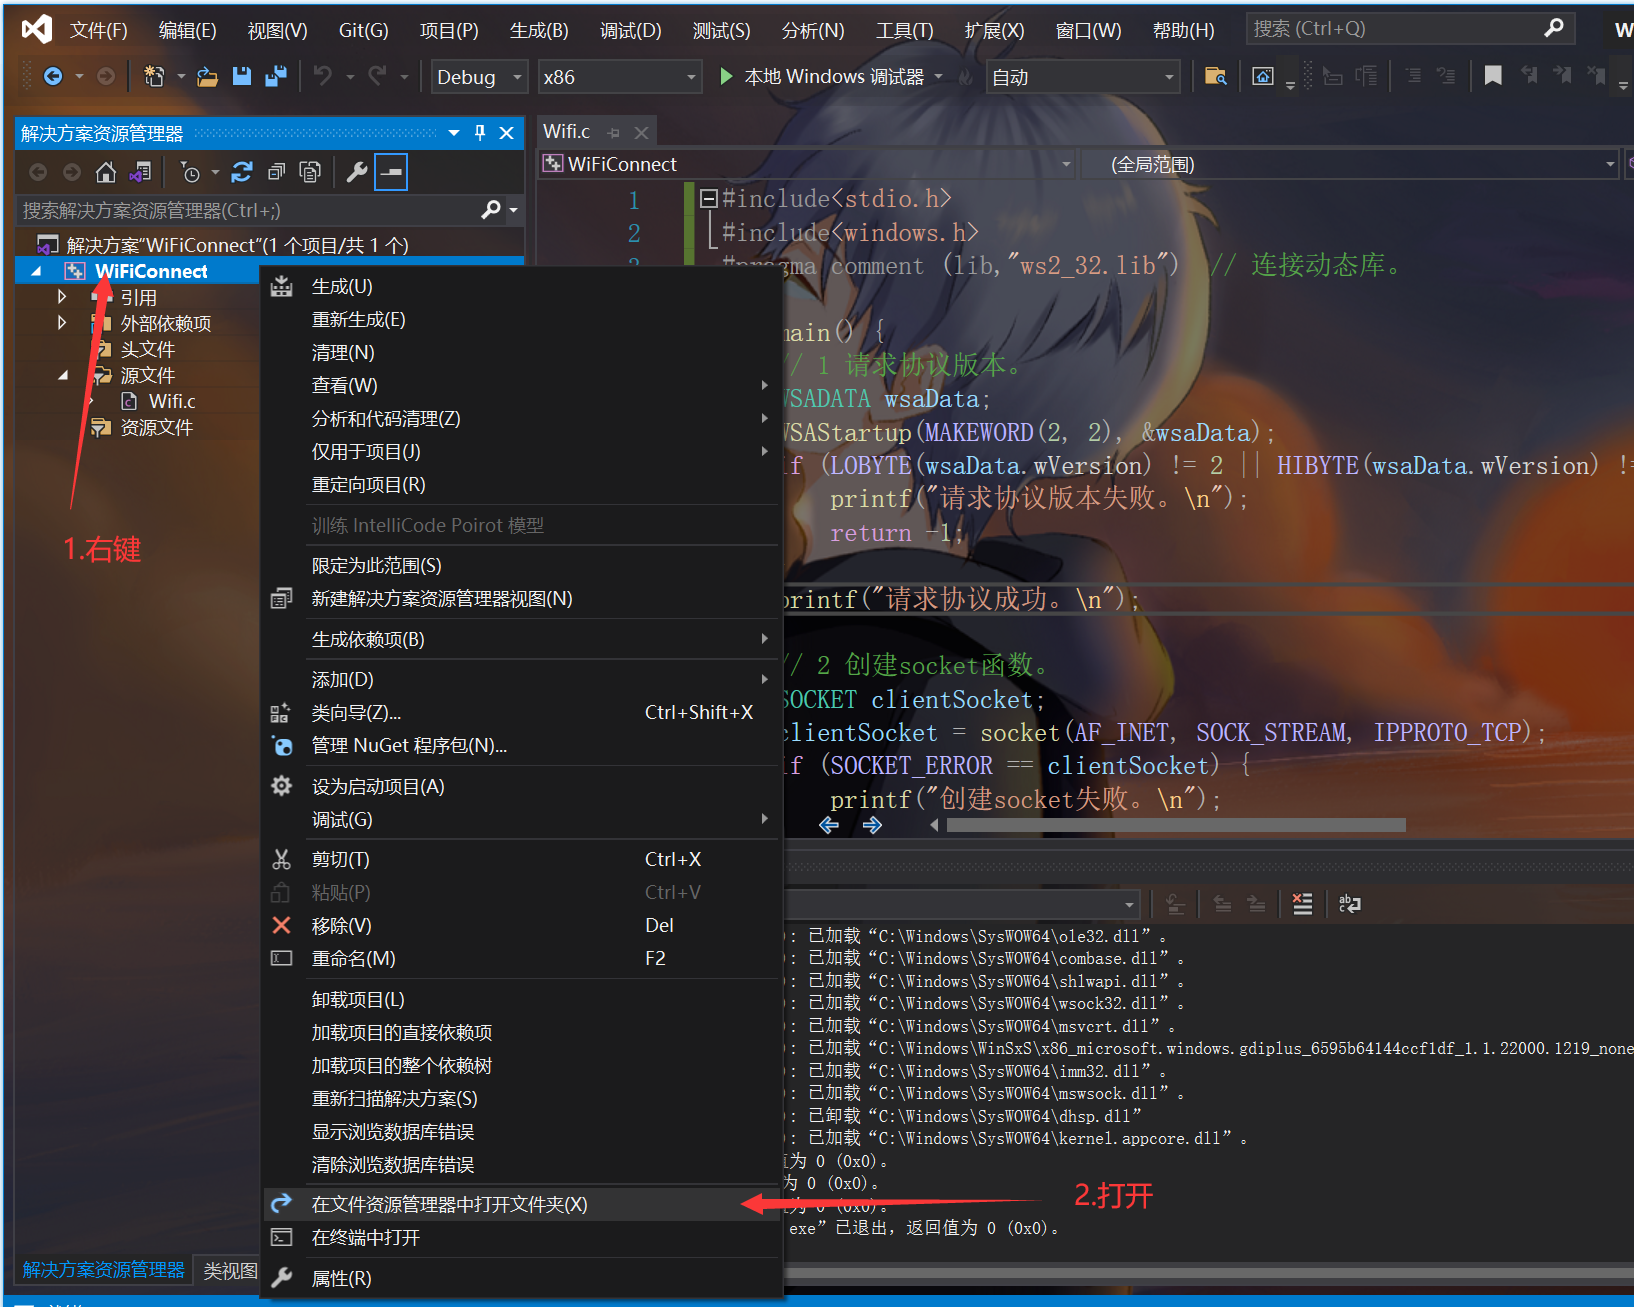Close the Wifi.c editor tab
1634x1307 pixels.
pos(641,132)
